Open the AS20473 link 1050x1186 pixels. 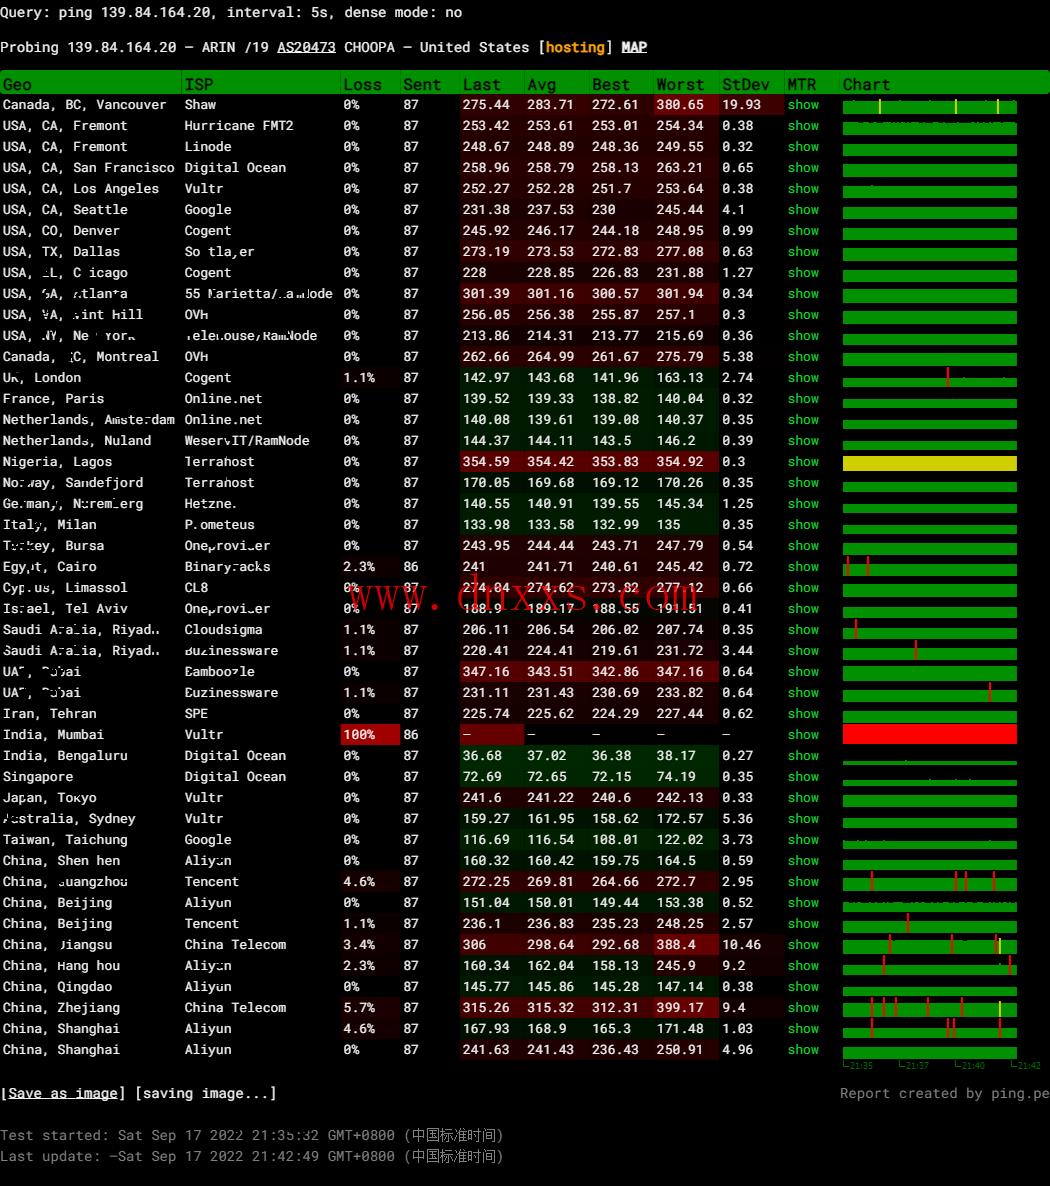tap(306, 47)
